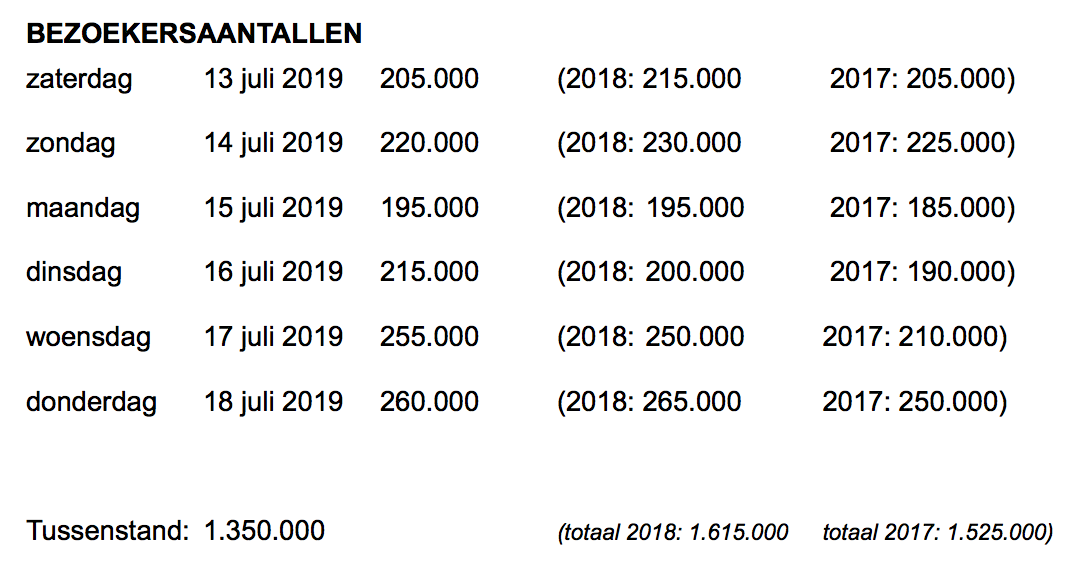1079x577 pixels.
Task: Click the date 15 juli 2019
Action: point(273,208)
